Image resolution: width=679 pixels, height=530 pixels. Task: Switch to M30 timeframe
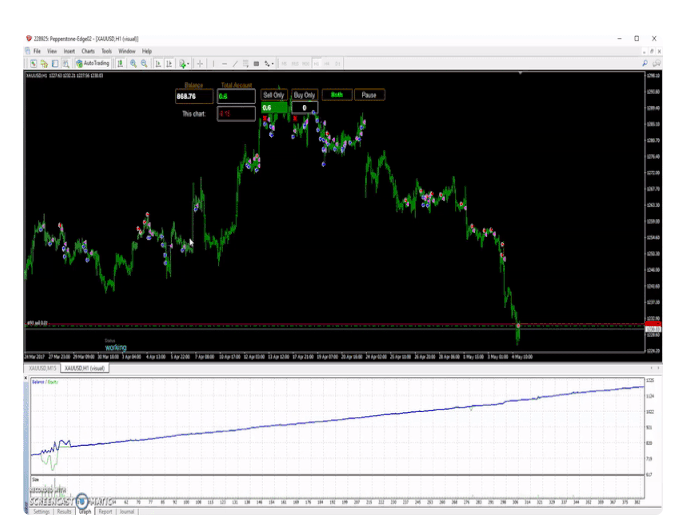click(x=306, y=64)
